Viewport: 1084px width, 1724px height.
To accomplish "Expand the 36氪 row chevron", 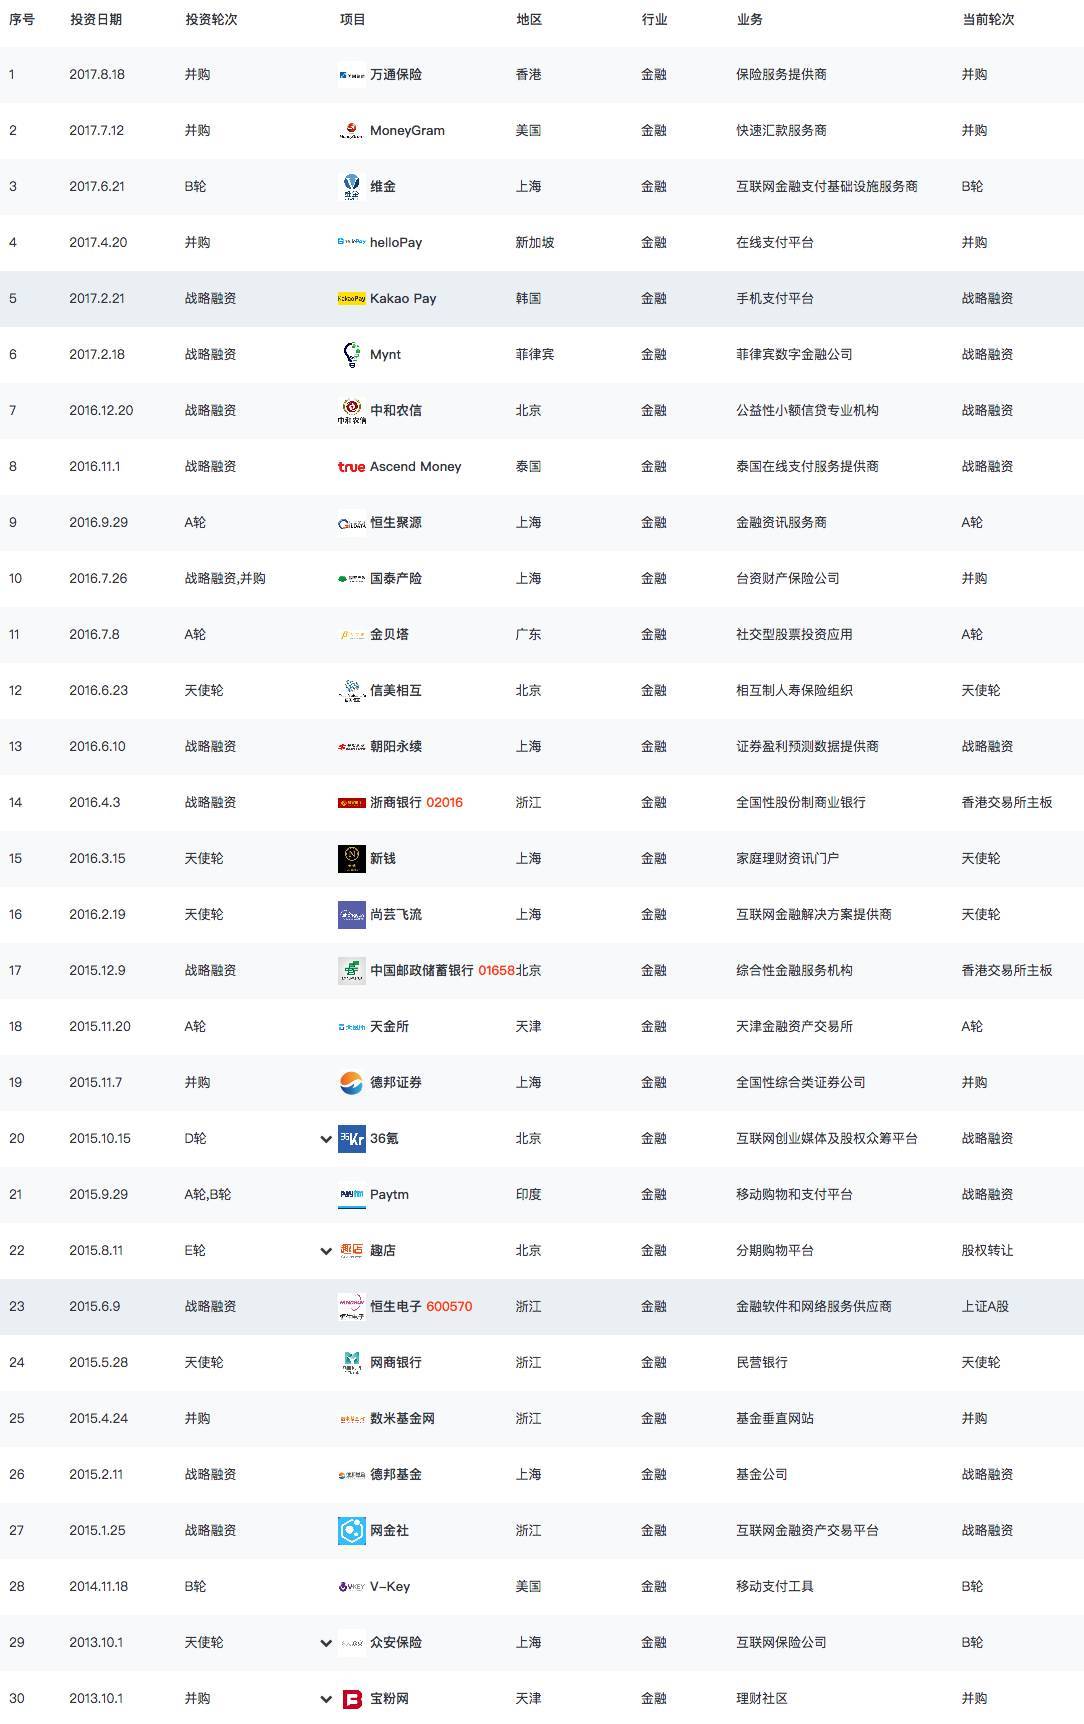I will tap(326, 1139).
